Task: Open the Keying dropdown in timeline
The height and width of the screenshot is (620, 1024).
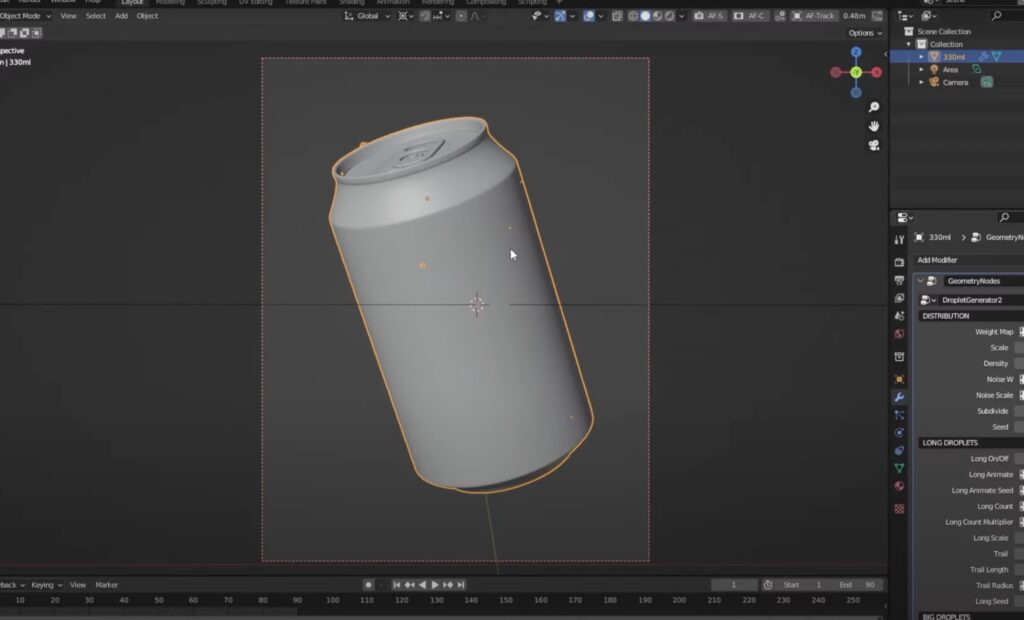Action: click(46, 585)
